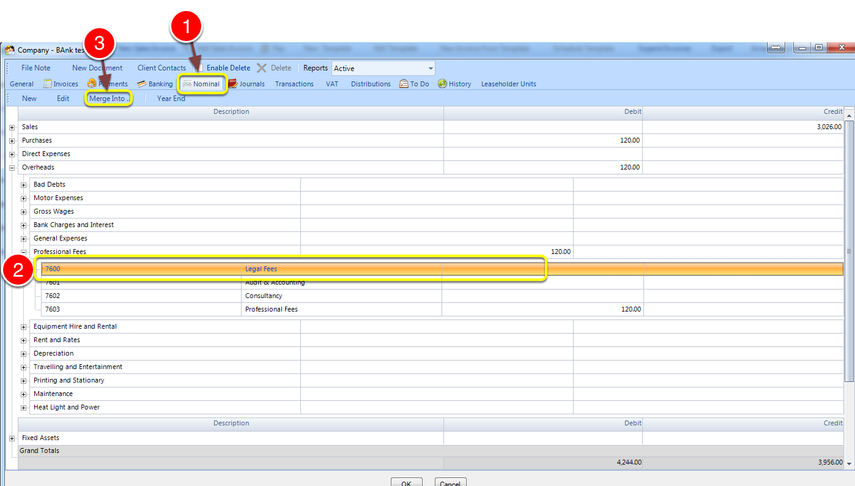Expand Equipment Hire and Rental
The width and height of the screenshot is (855, 486).
pos(23,327)
